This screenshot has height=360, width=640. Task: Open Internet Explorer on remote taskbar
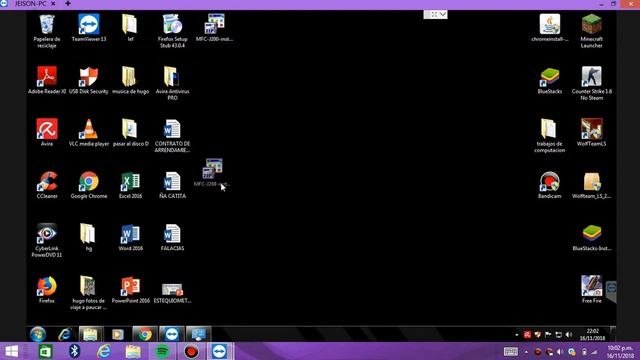(x=64, y=334)
